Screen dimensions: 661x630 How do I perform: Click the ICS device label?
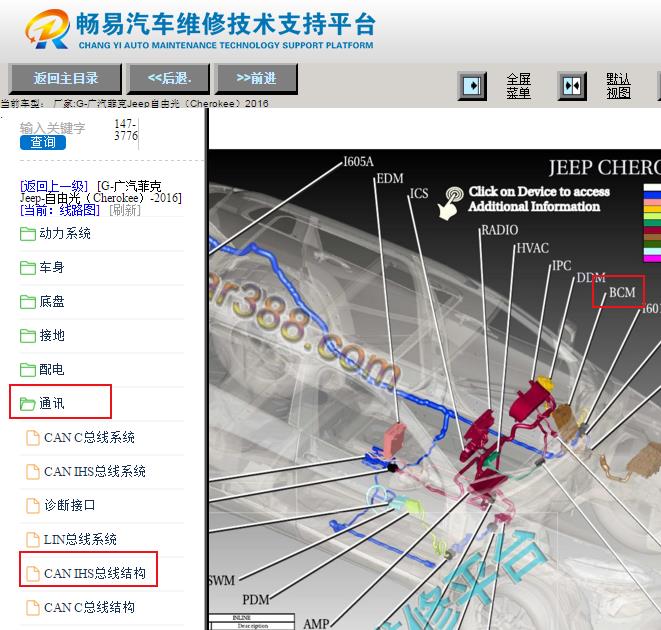click(419, 194)
